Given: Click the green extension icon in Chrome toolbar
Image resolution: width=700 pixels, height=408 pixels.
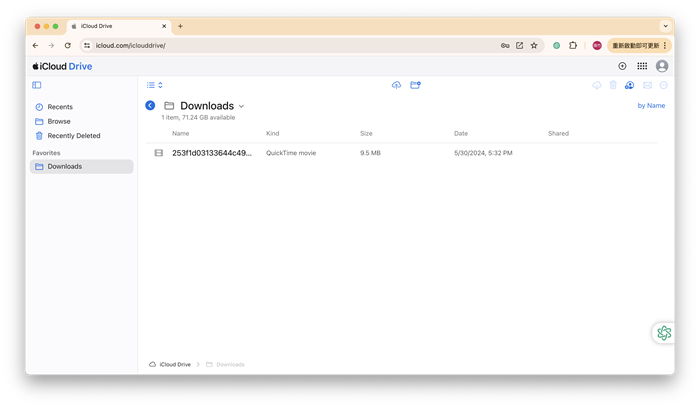Looking at the screenshot, I should [x=556, y=45].
